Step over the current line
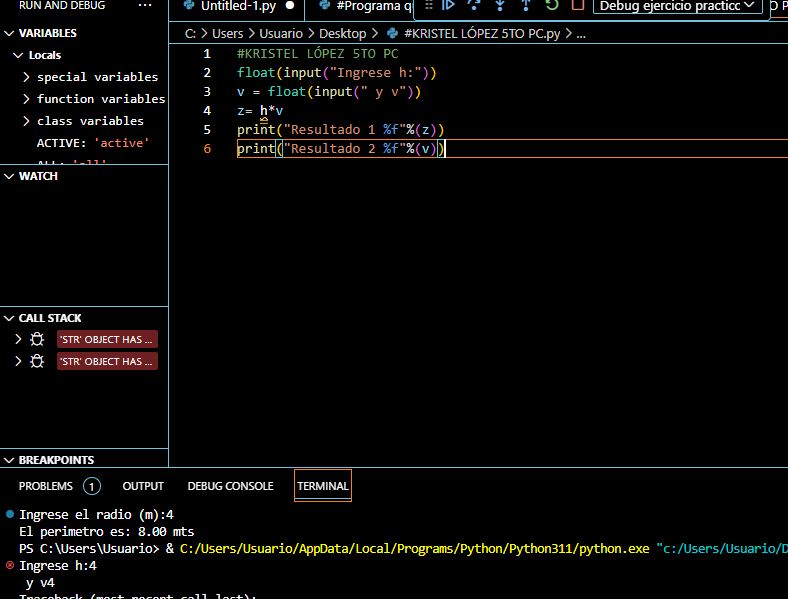The image size is (788, 599). [474, 6]
